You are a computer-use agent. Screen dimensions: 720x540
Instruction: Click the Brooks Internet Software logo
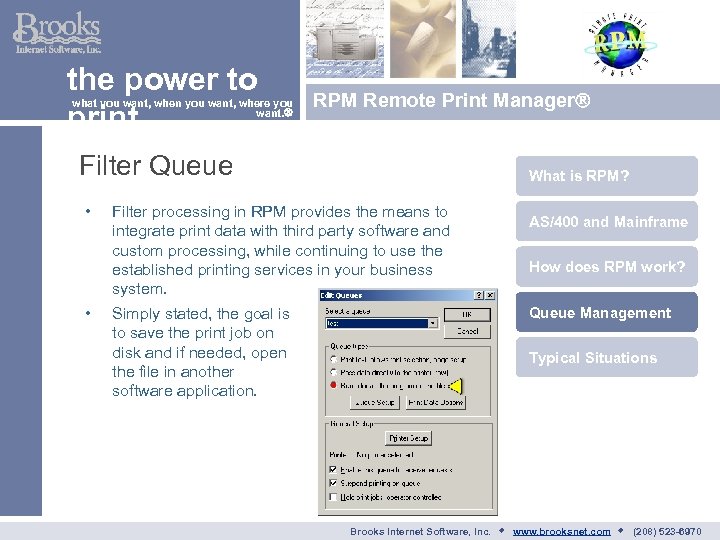(57, 33)
